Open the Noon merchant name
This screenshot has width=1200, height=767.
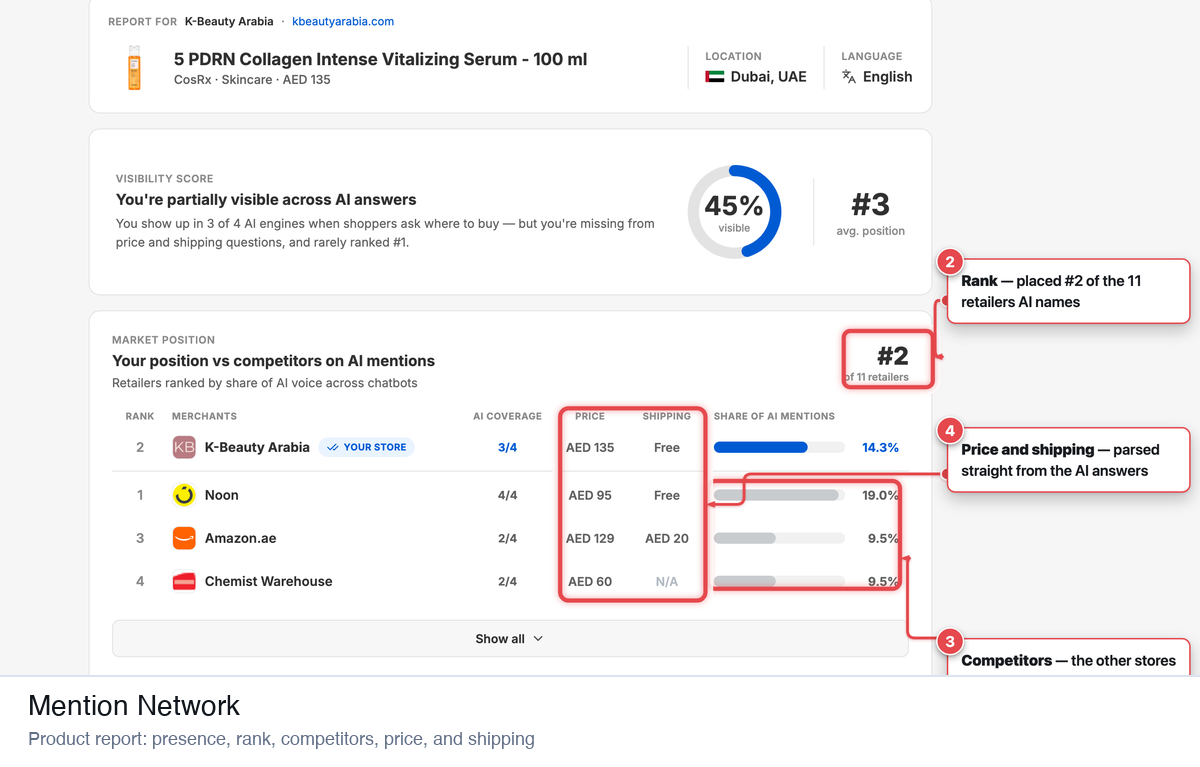pos(222,495)
